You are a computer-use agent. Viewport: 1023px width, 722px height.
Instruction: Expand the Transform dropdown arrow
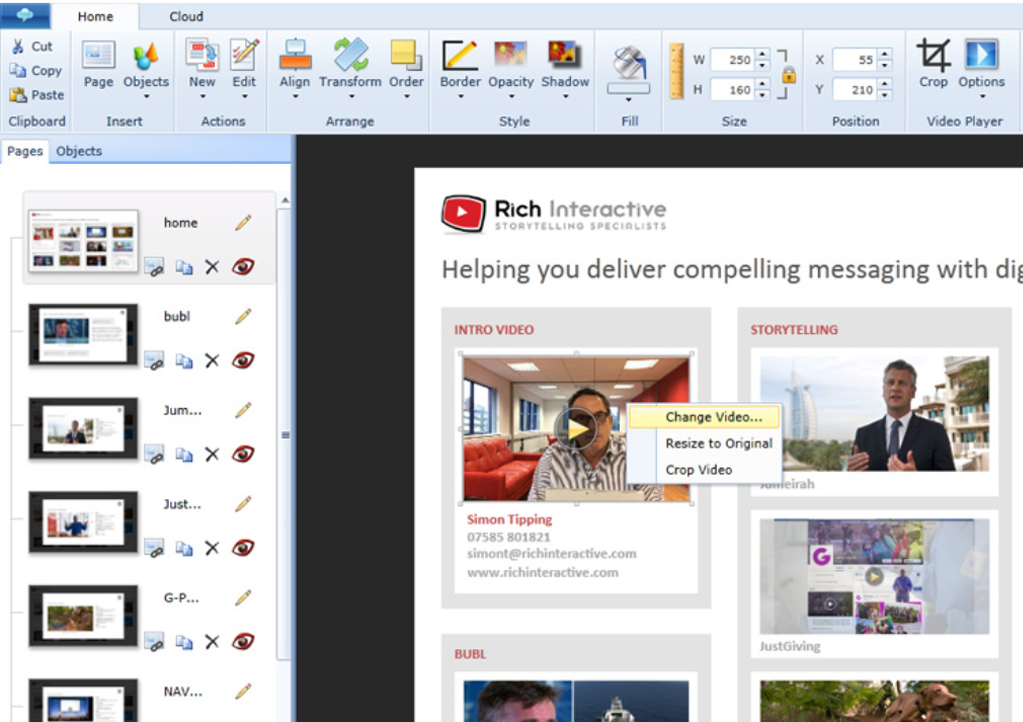[351, 97]
